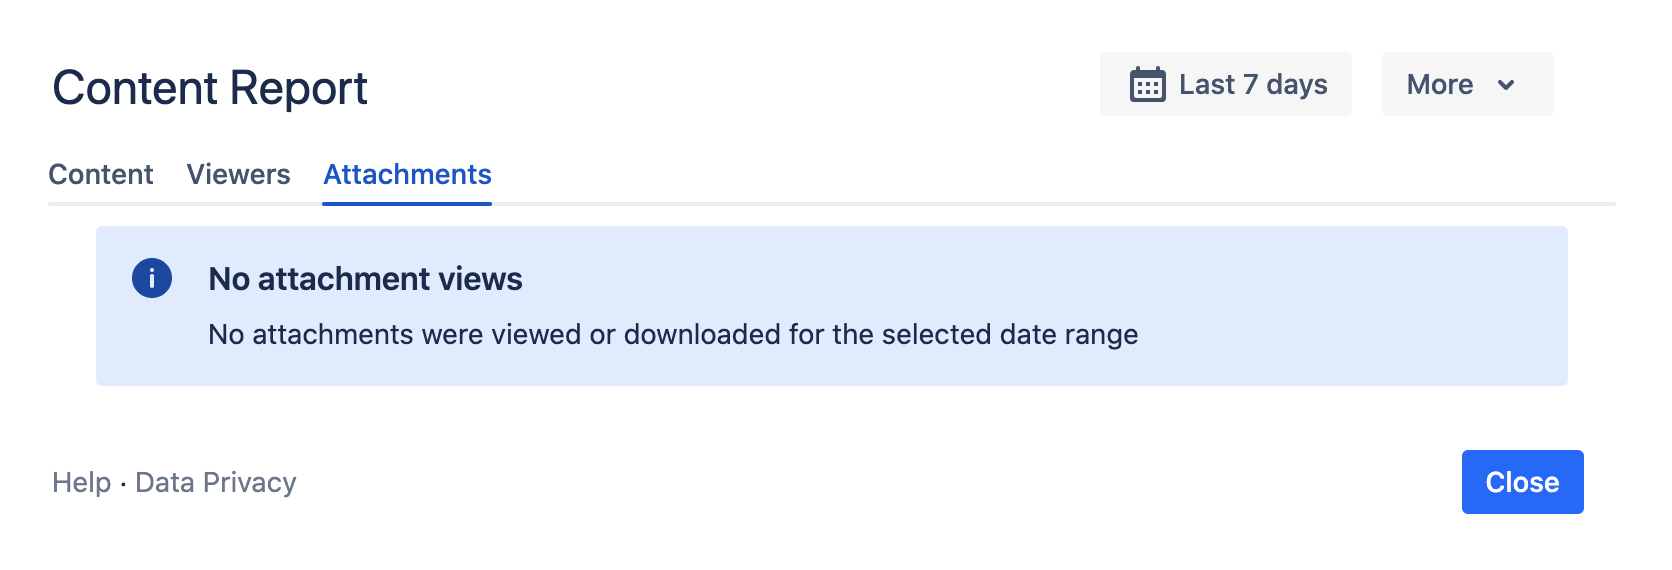The height and width of the screenshot is (570, 1672).
Task: Click the message about no attachments being viewed
Action: pyautogui.click(x=673, y=334)
